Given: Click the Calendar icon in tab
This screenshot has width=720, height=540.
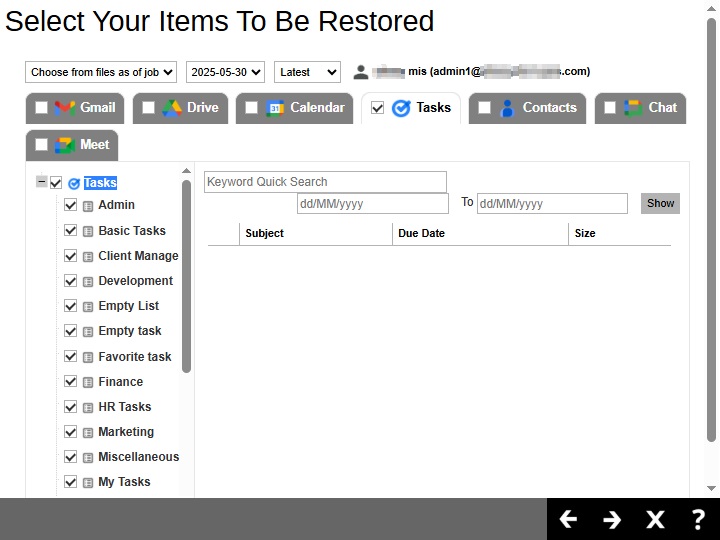Looking at the screenshot, I should click(x=275, y=108).
